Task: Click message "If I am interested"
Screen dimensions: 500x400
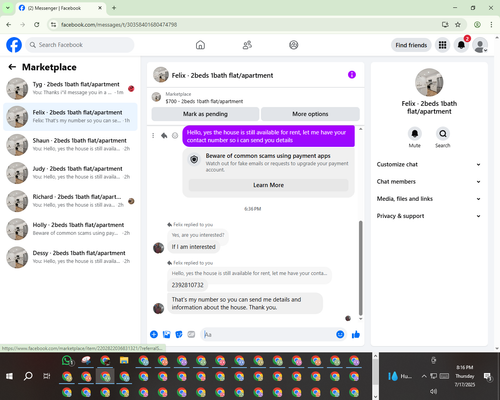Action: pos(193,247)
